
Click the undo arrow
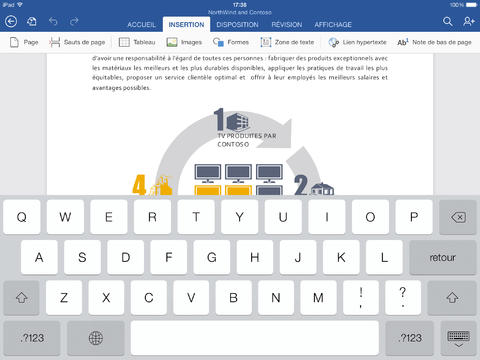(x=53, y=22)
